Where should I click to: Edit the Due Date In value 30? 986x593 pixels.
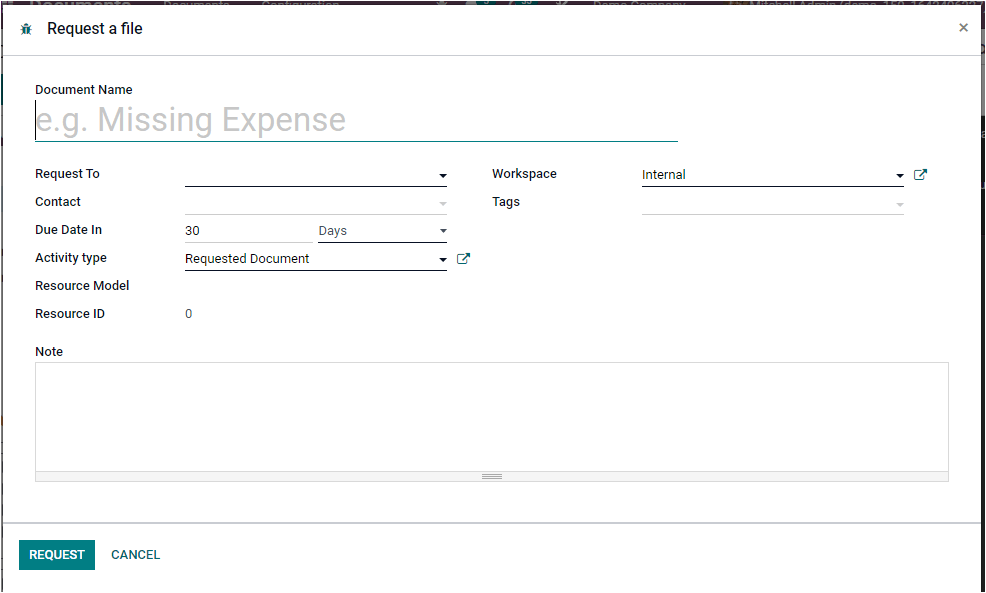coord(248,231)
